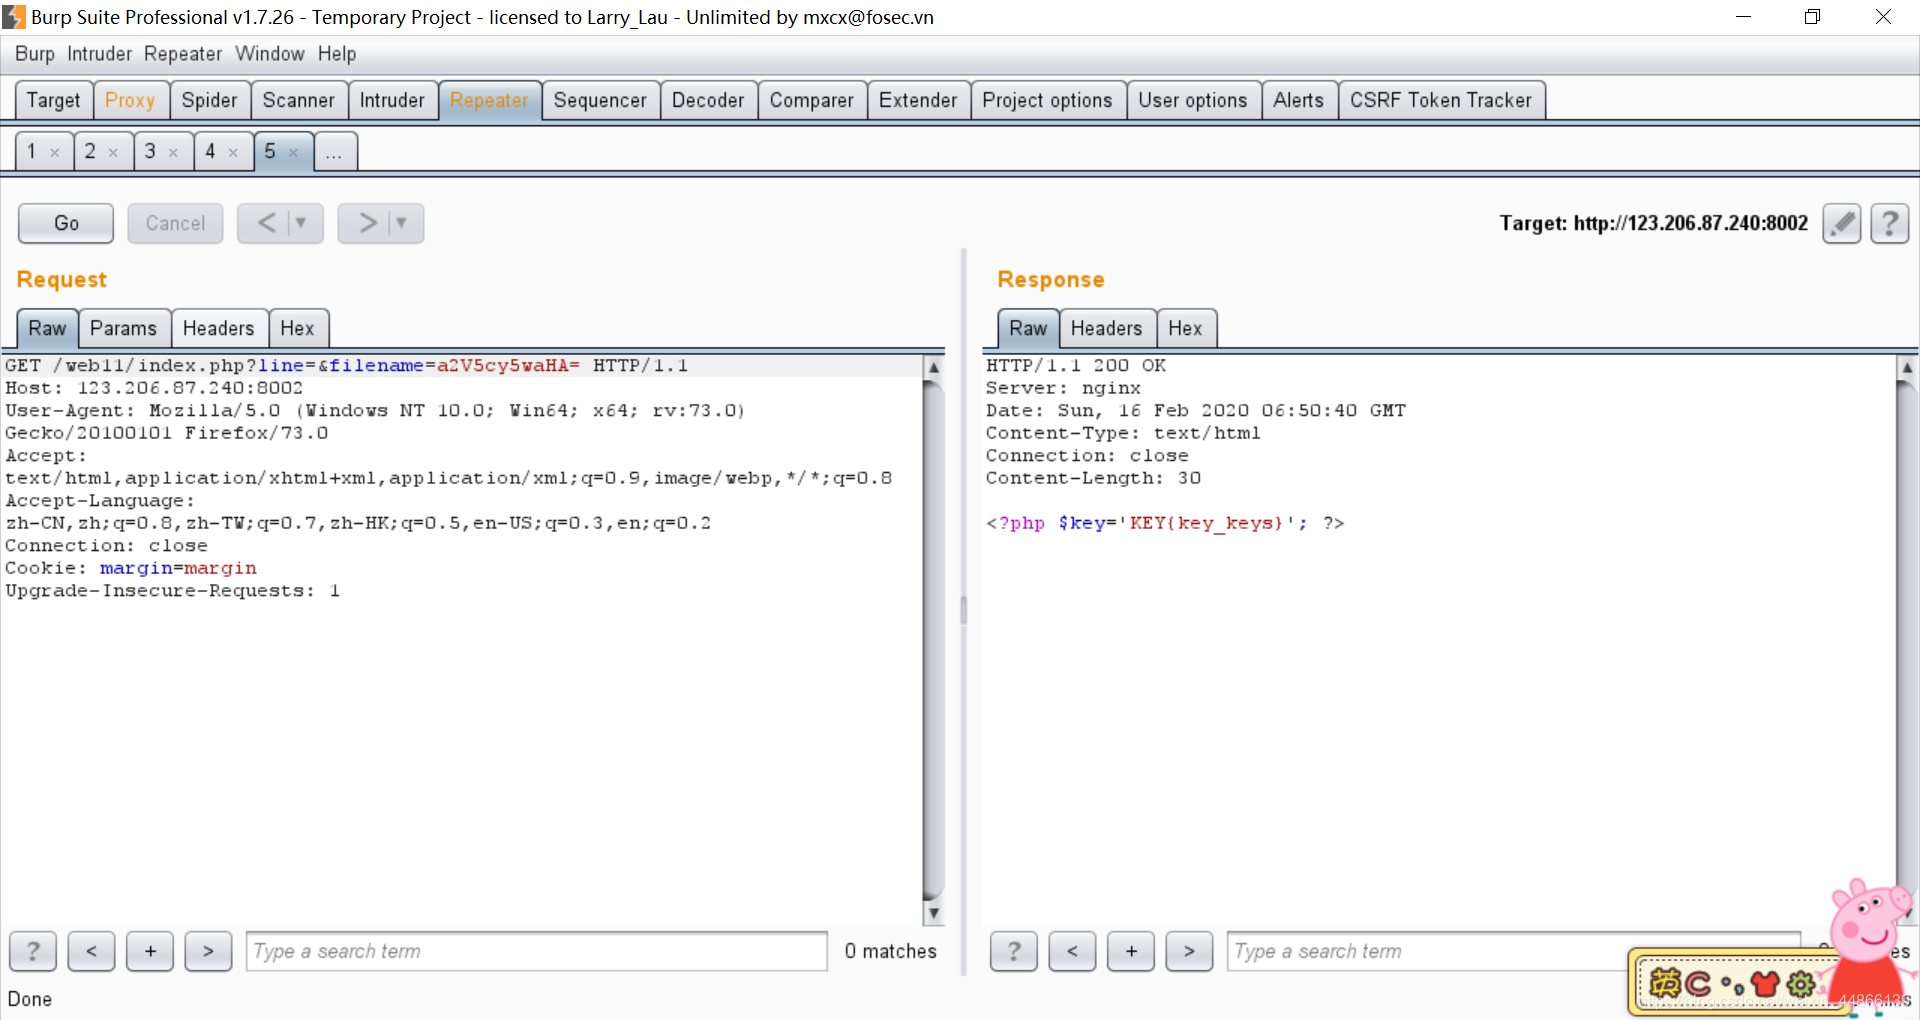This screenshot has width=1920, height=1020.
Task: Show request Hex view
Action: click(x=297, y=328)
